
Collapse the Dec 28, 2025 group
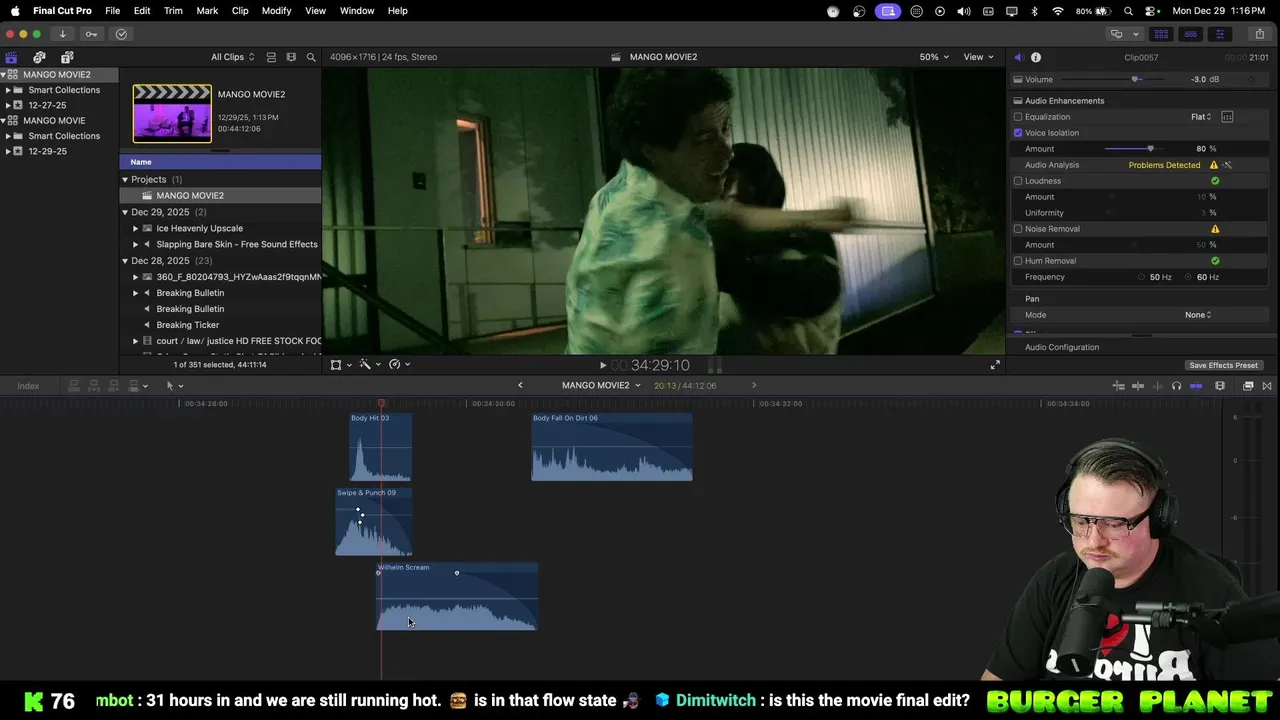coord(125,261)
